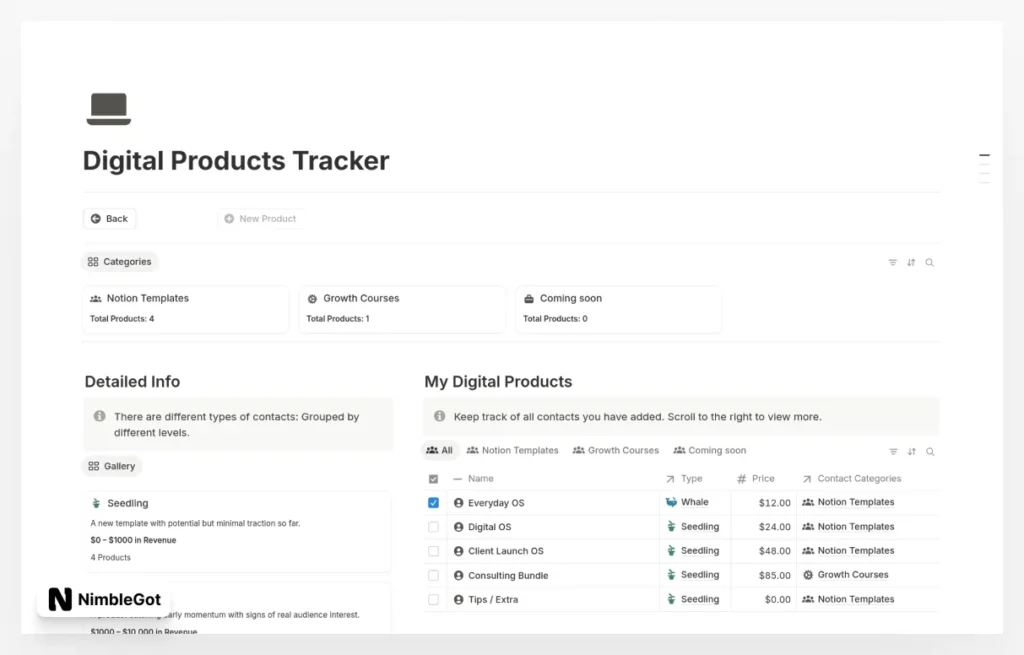Select the Gallery view tab
The image size is (1024, 655).
point(112,466)
